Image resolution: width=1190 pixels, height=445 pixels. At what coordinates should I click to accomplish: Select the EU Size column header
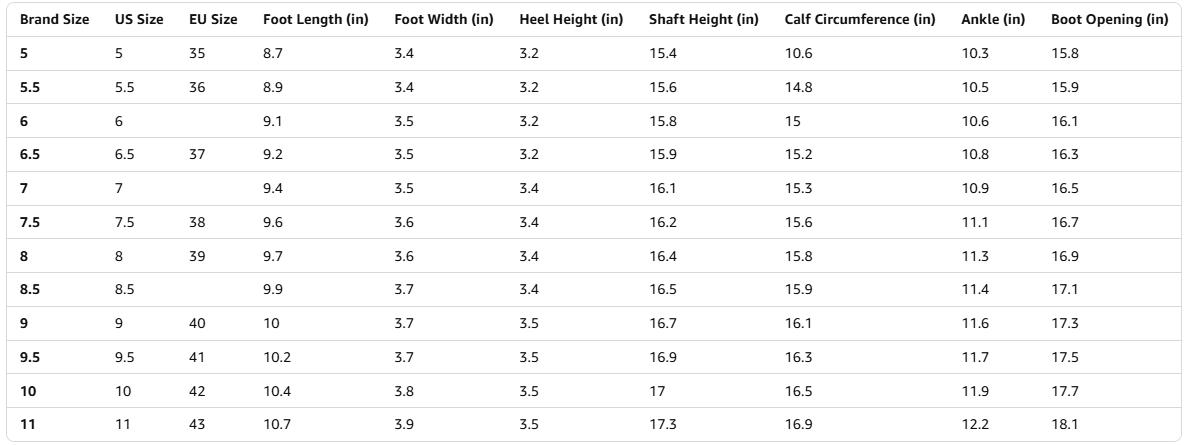coord(213,20)
